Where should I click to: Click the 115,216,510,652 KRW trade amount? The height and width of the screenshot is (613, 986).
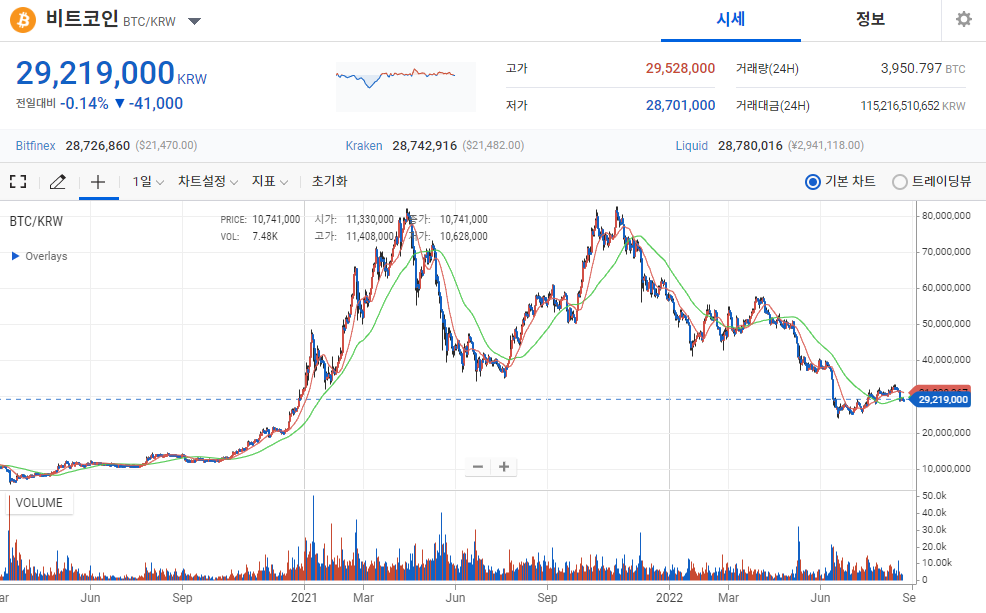[913, 106]
